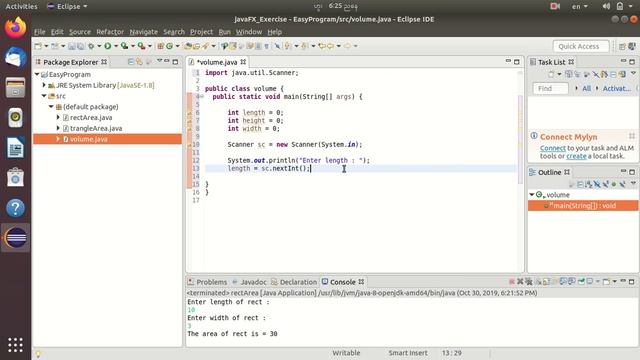640x360 pixels.
Task: Collapse the EasyProgram project node
Action: coord(37,74)
